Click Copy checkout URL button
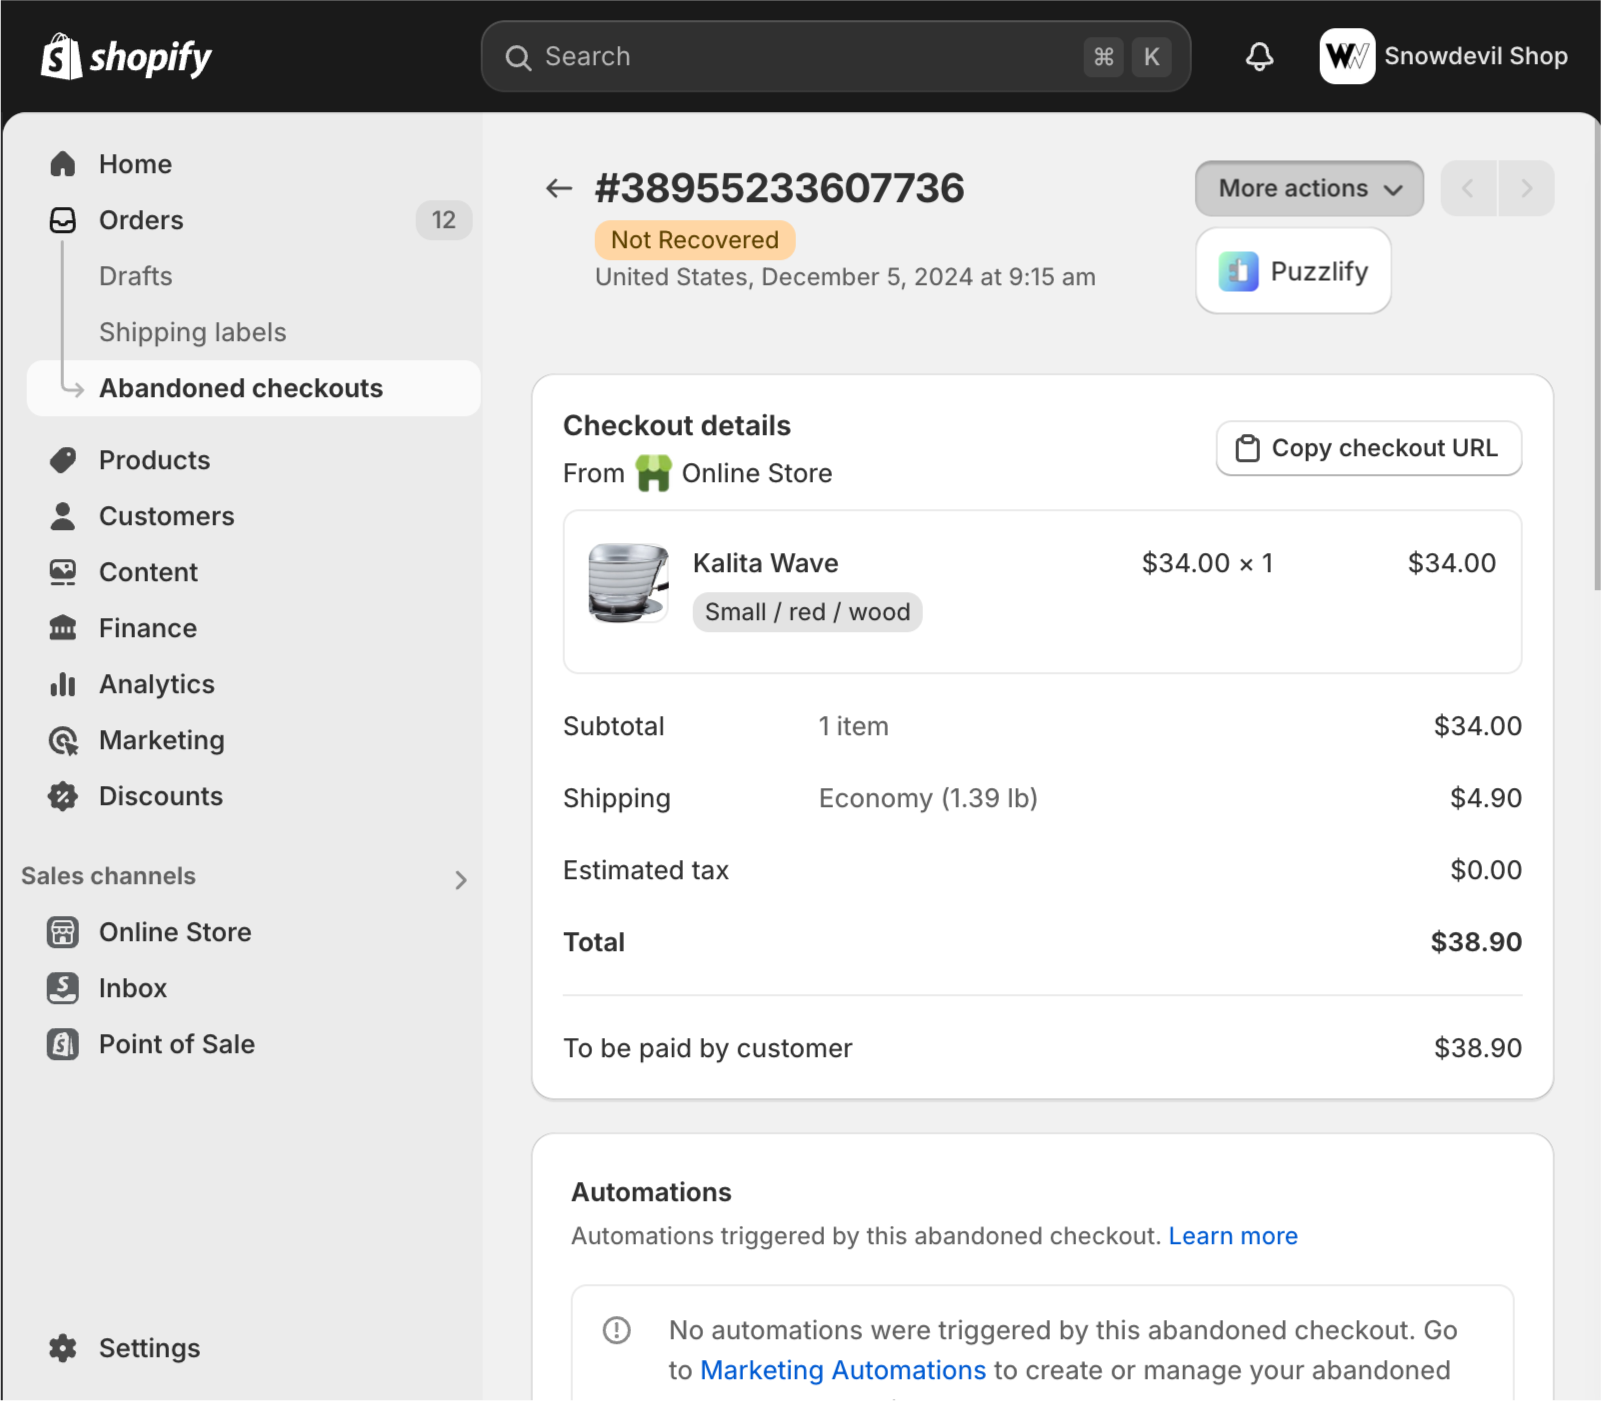The width and height of the screenshot is (1601, 1401). click(1369, 448)
